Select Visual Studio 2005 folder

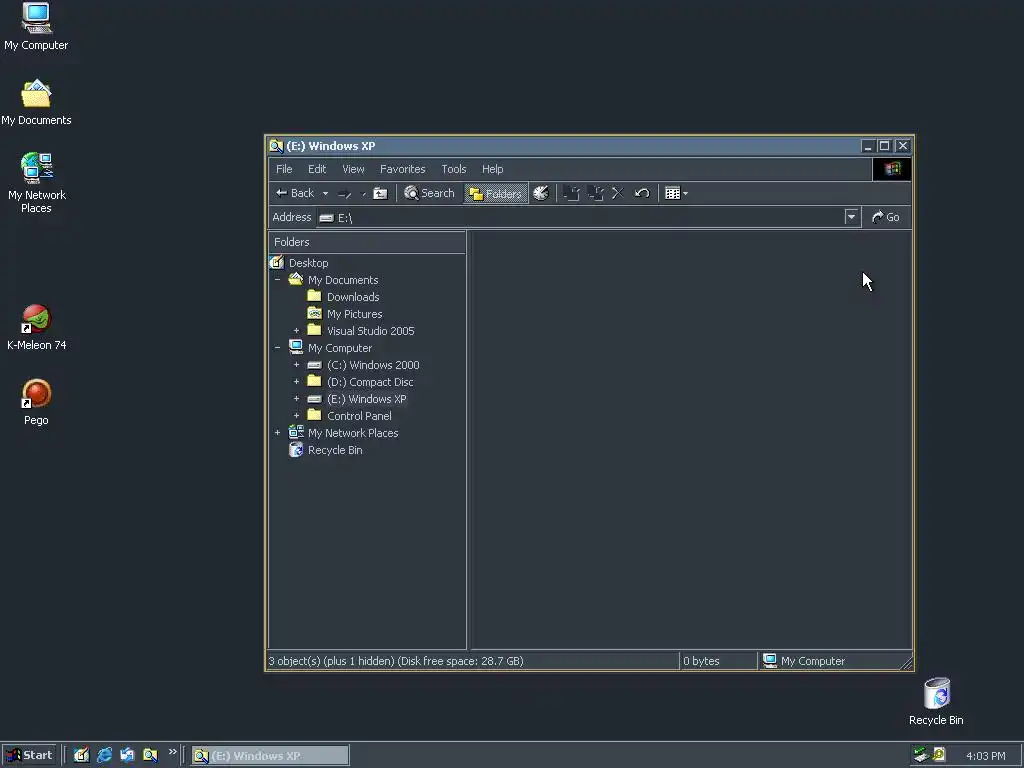370,331
